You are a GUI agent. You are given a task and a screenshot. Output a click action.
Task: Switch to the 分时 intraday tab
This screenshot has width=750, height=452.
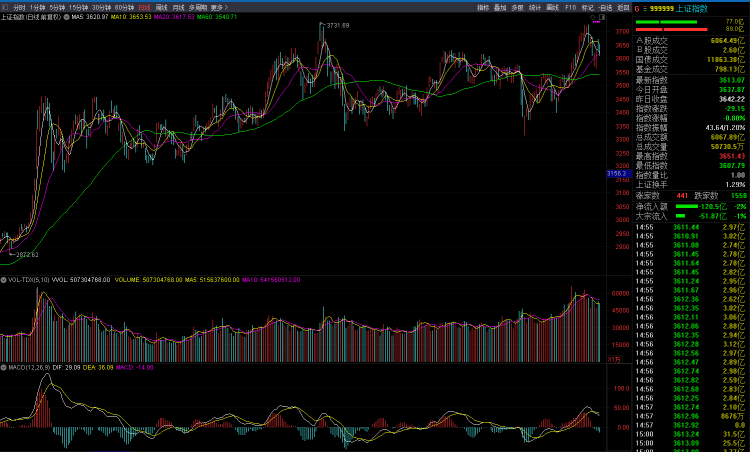[x=19, y=8]
